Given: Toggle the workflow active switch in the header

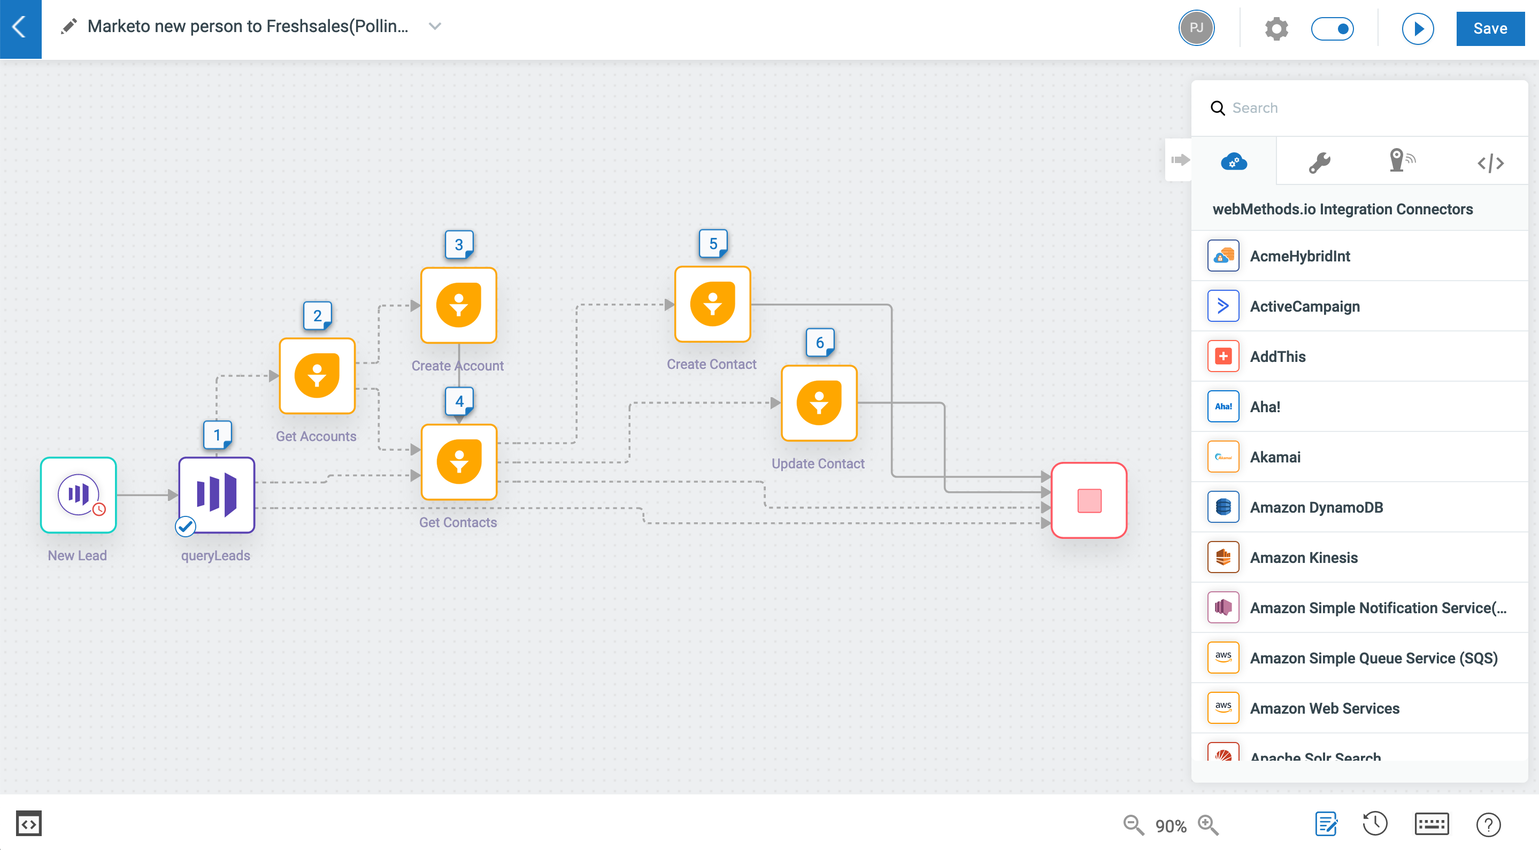Looking at the screenshot, I should 1332,29.
